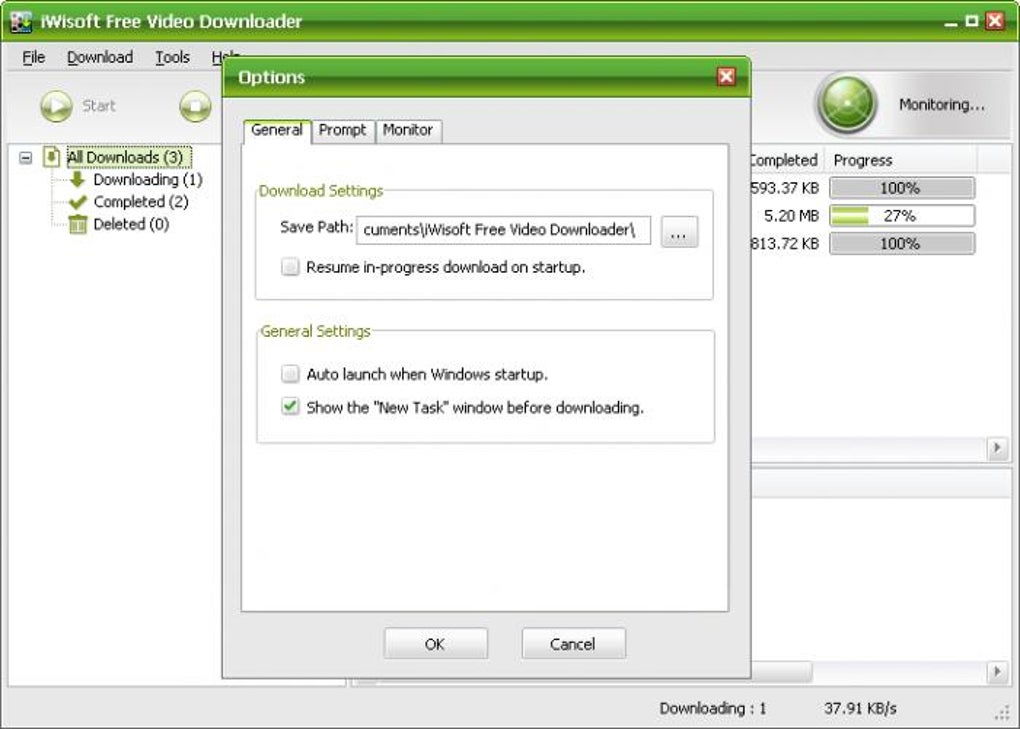Browse for save path with ellipsis button
Screen dimensions: 1020x729
[679, 232]
